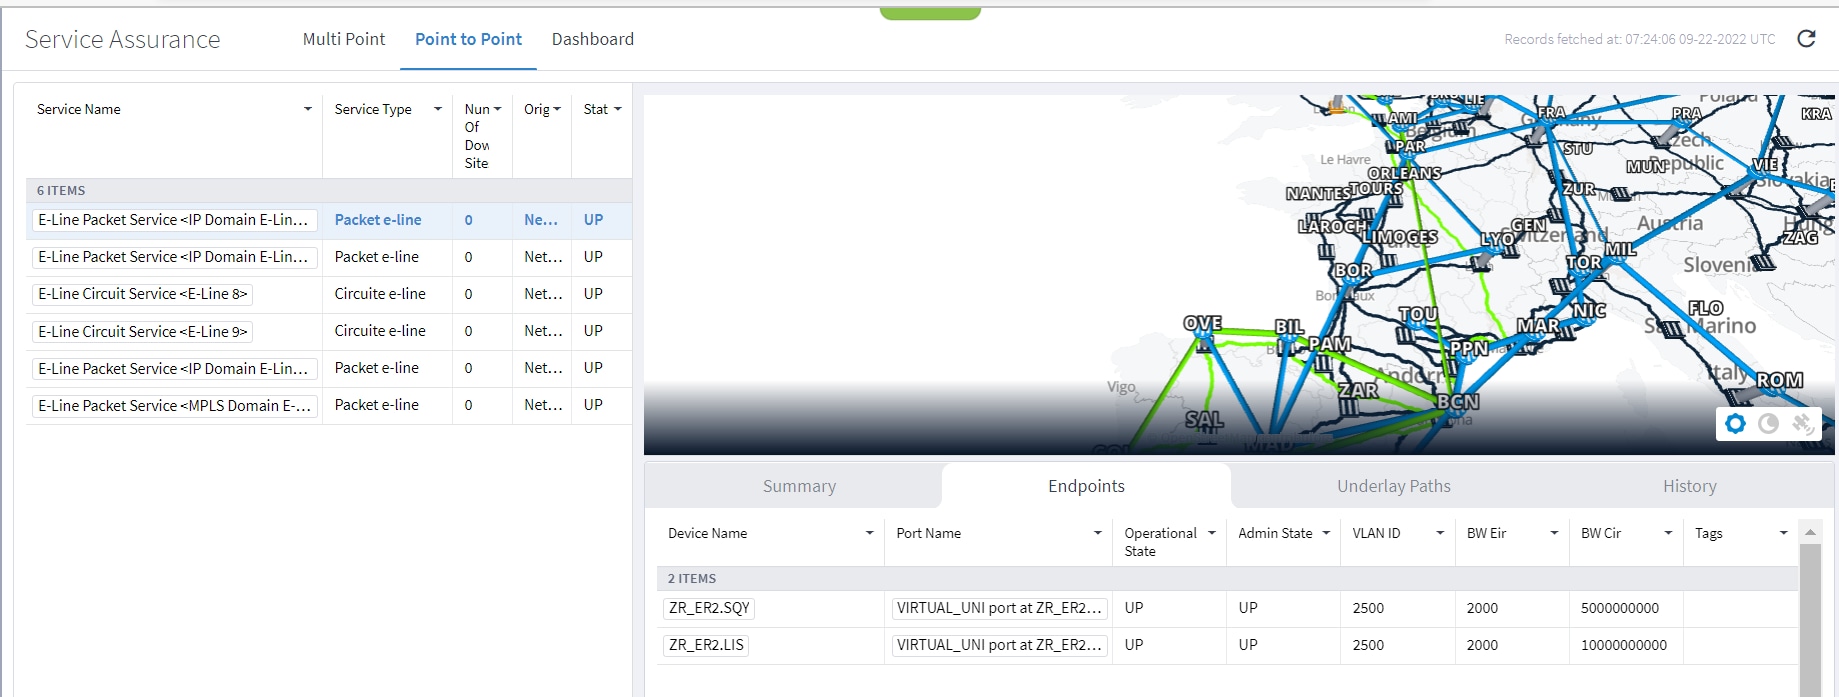
Task: Open Operational State column menu
Action: [1211, 533]
